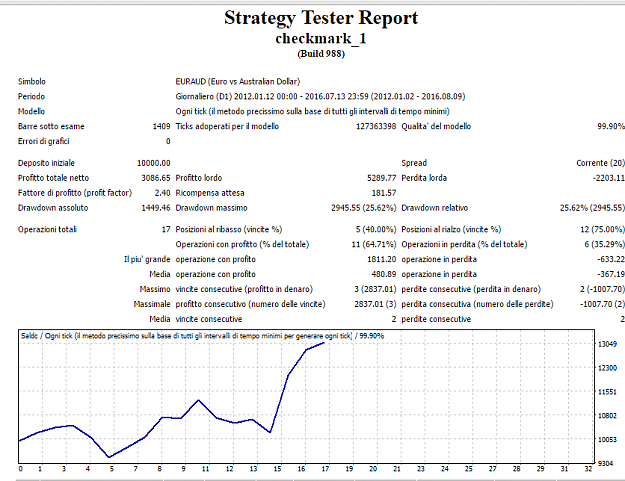The image size is (625, 481).
Task: Select total trades value '17'
Action: [x=166, y=230]
